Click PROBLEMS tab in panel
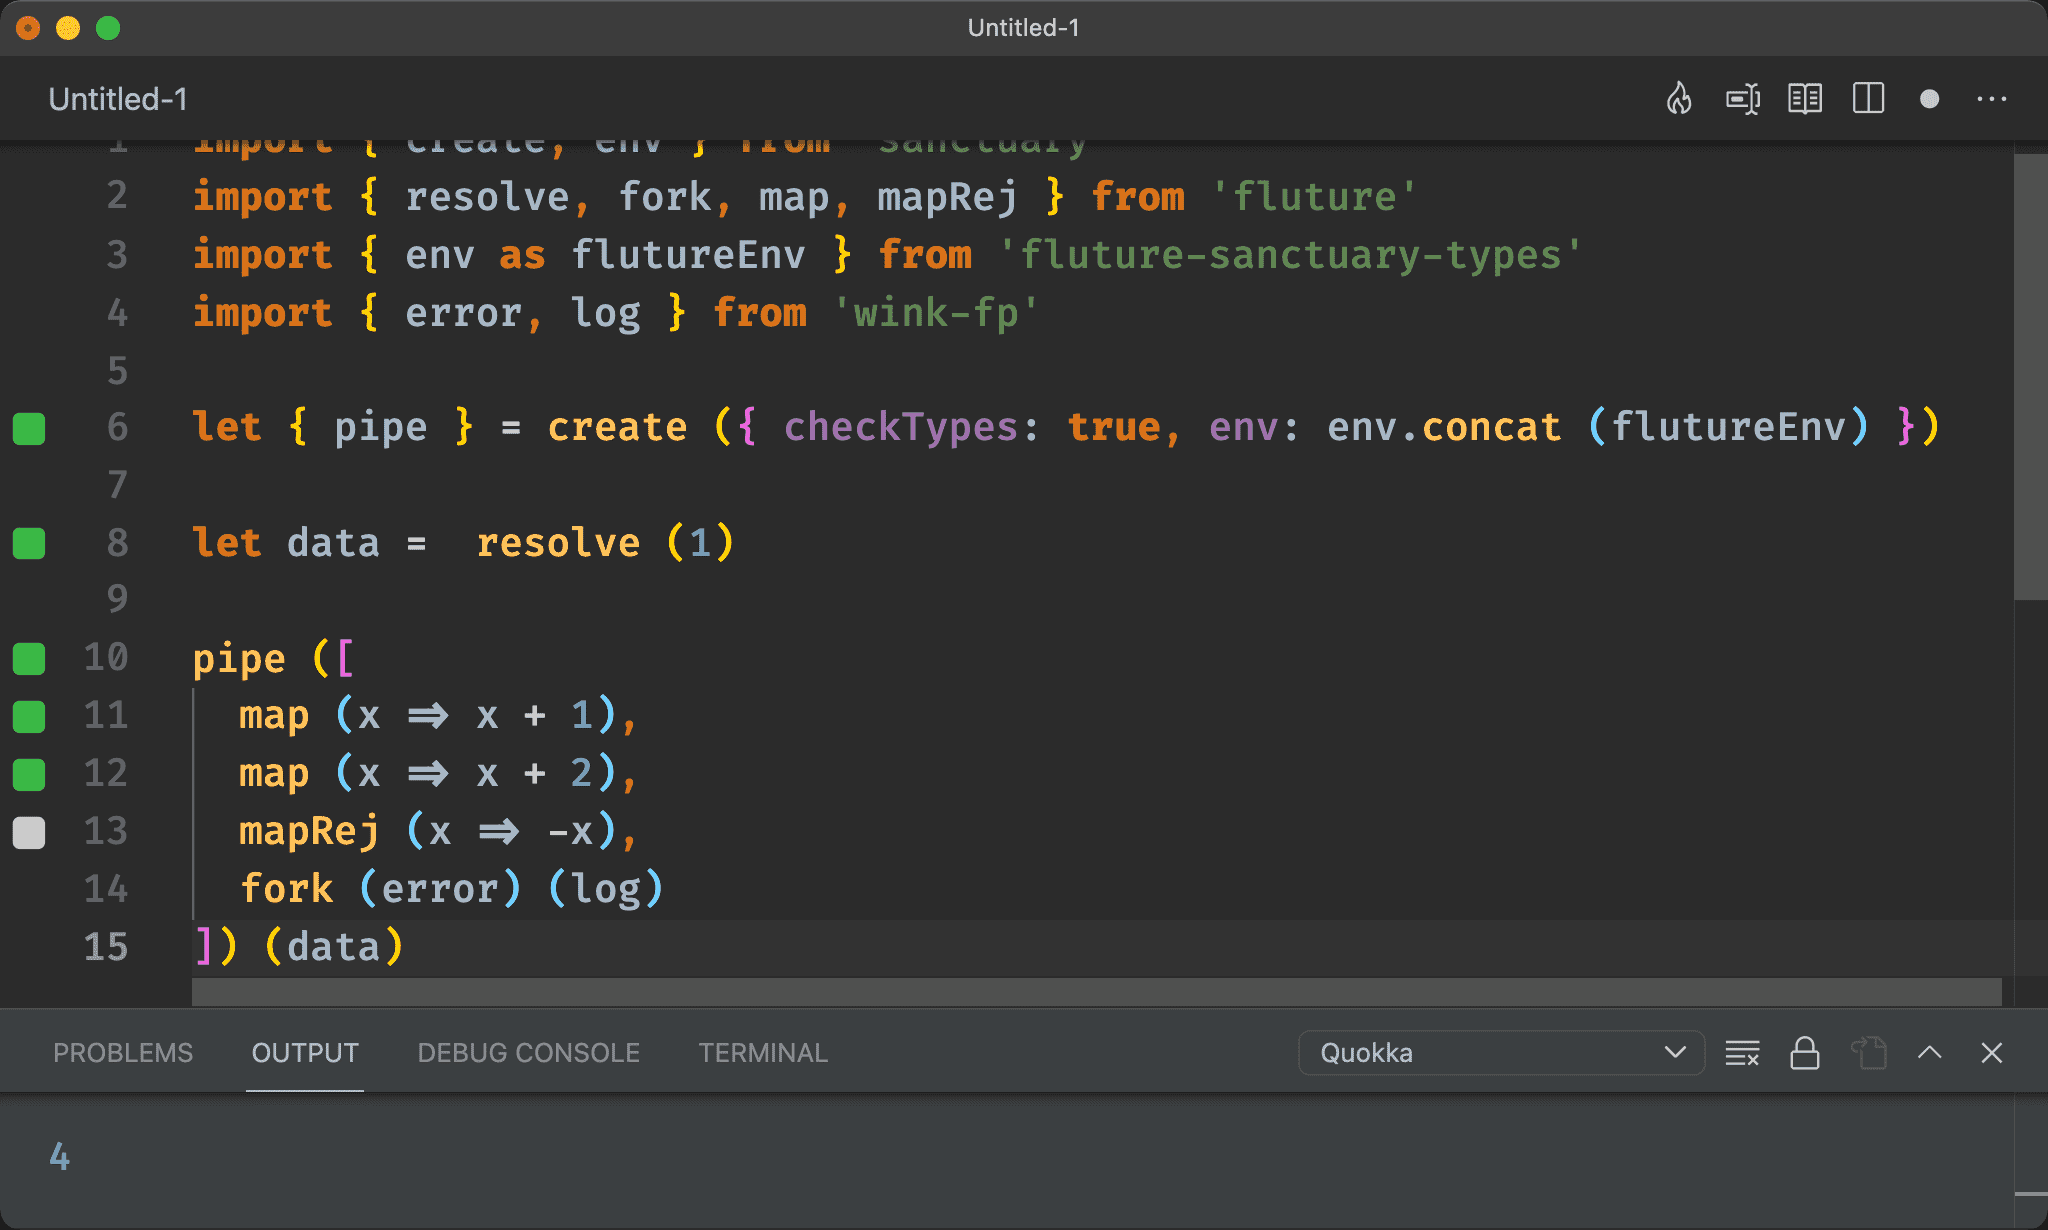The width and height of the screenshot is (2048, 1230). click(x=121, y=1053)
